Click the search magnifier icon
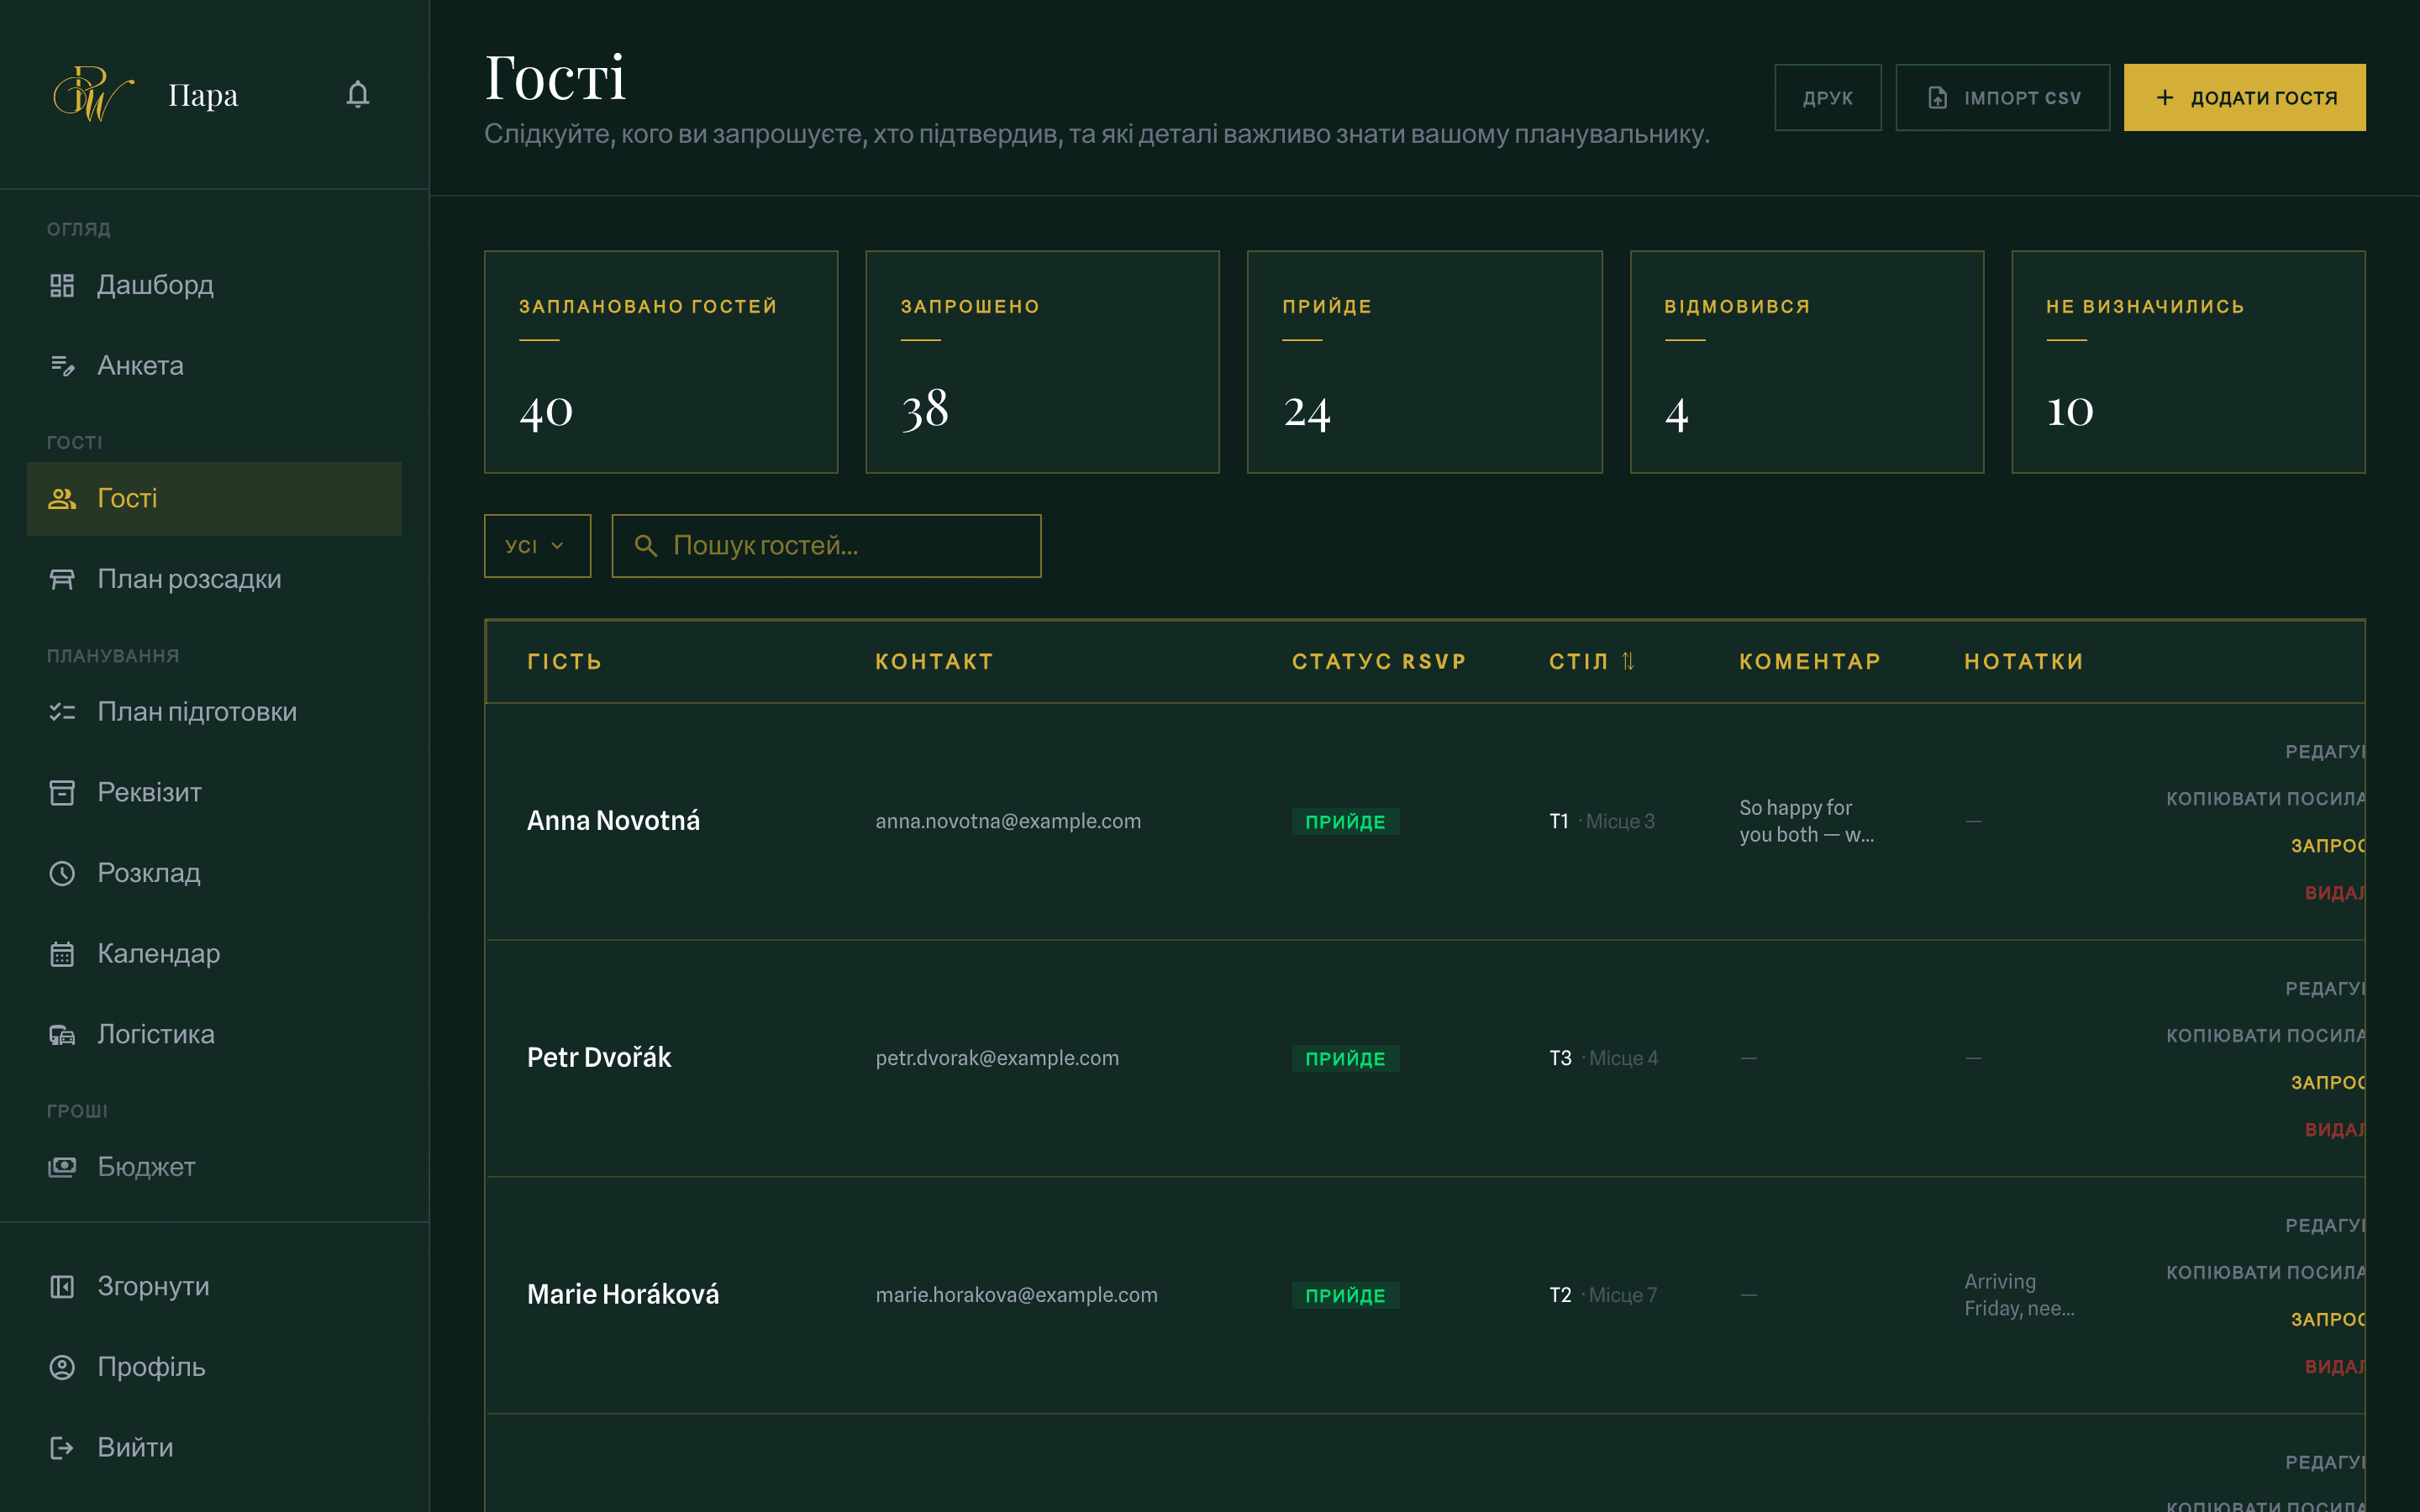Viewport: 2420px width, 1512px height. click(646, 546)
